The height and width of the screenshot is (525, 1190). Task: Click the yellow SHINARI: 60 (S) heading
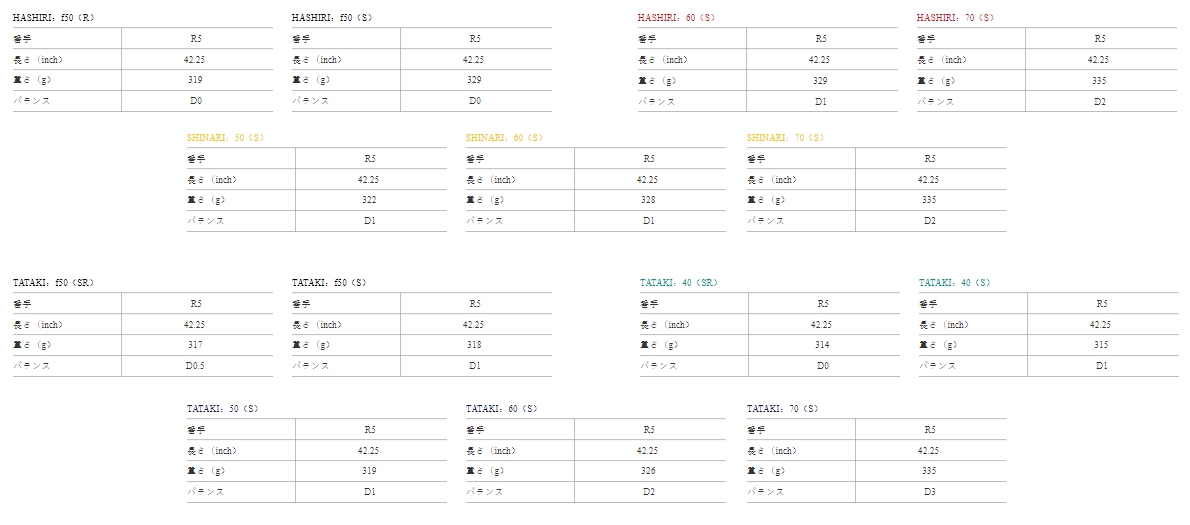505,138
